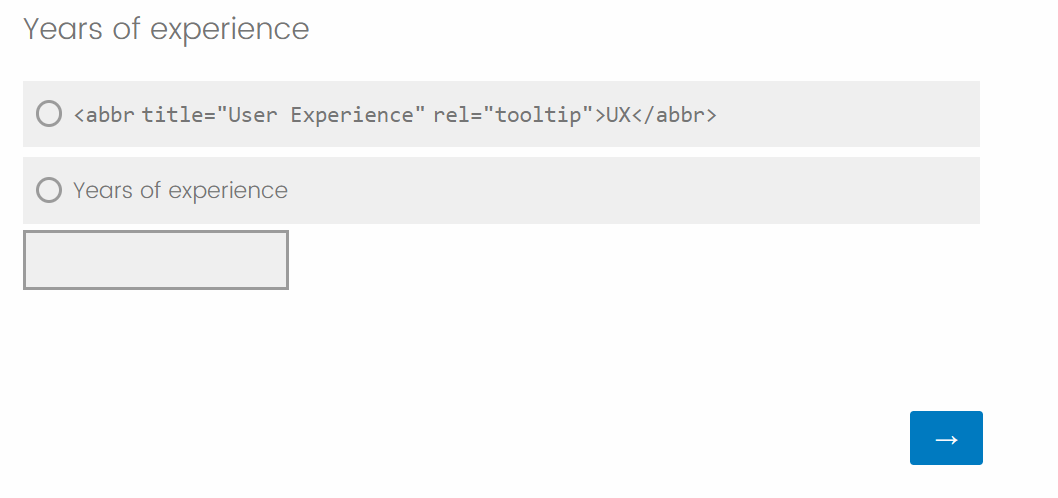The width and height of the screenshot is (1058, 498).
Task: Click the gray row of the second option
Action: (x=501, y=190)
